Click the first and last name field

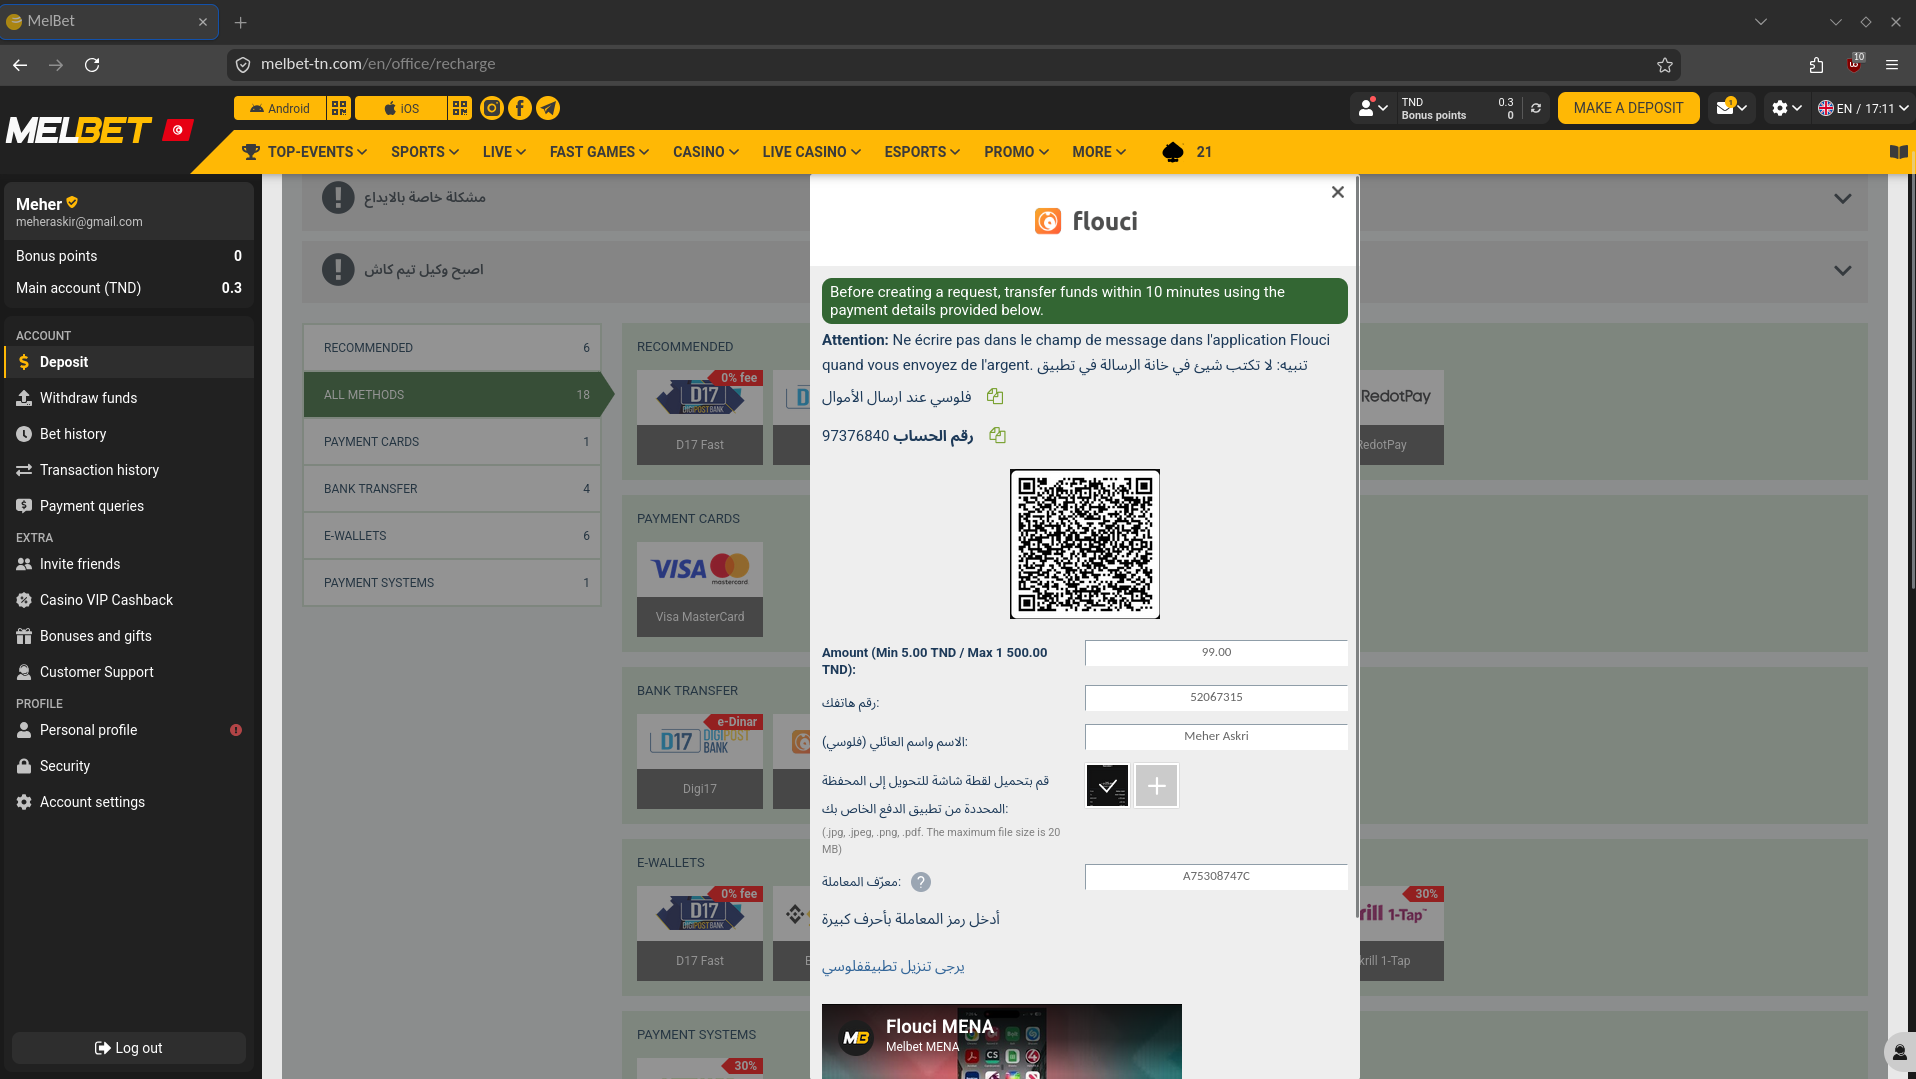[x=1216, y=737]
